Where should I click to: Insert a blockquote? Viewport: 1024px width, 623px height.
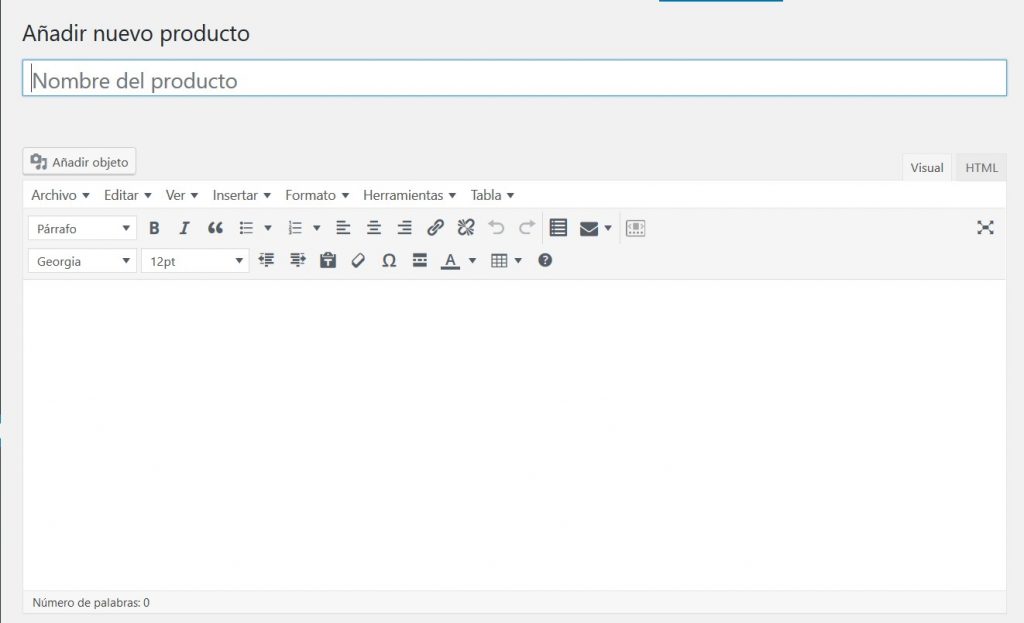coord(215,228)
